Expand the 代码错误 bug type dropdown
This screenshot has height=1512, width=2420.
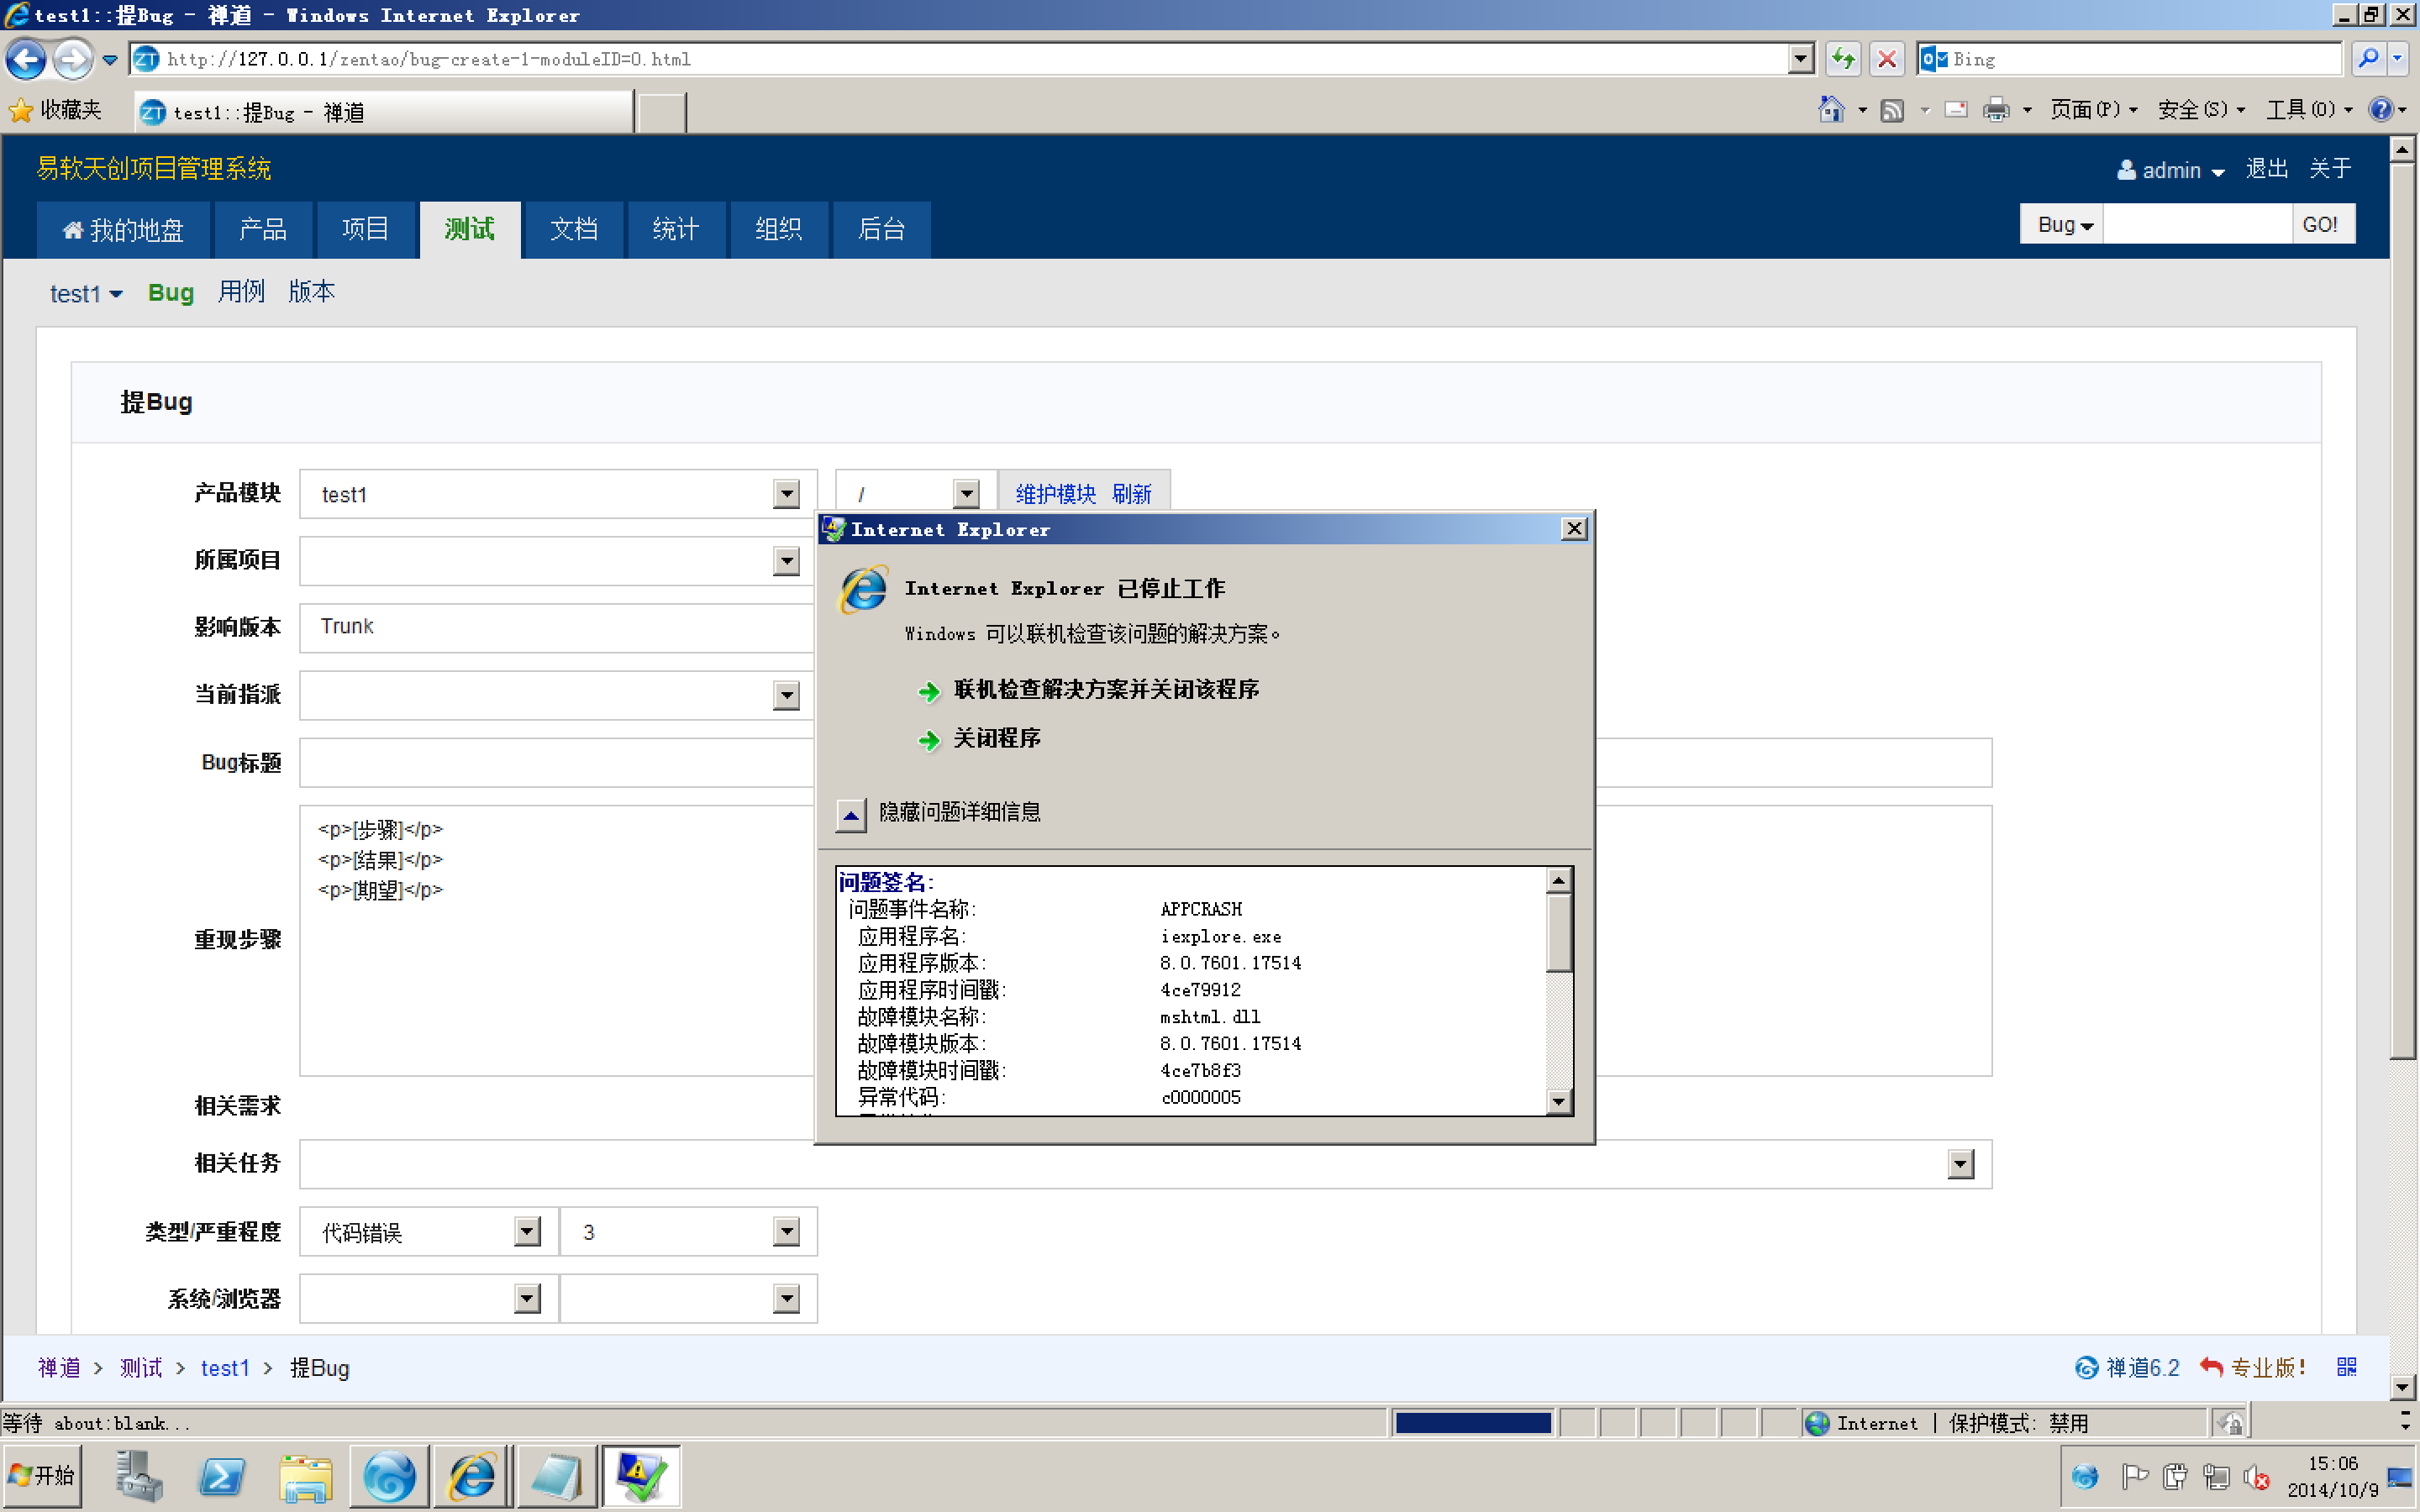[x=526, y=1231]
